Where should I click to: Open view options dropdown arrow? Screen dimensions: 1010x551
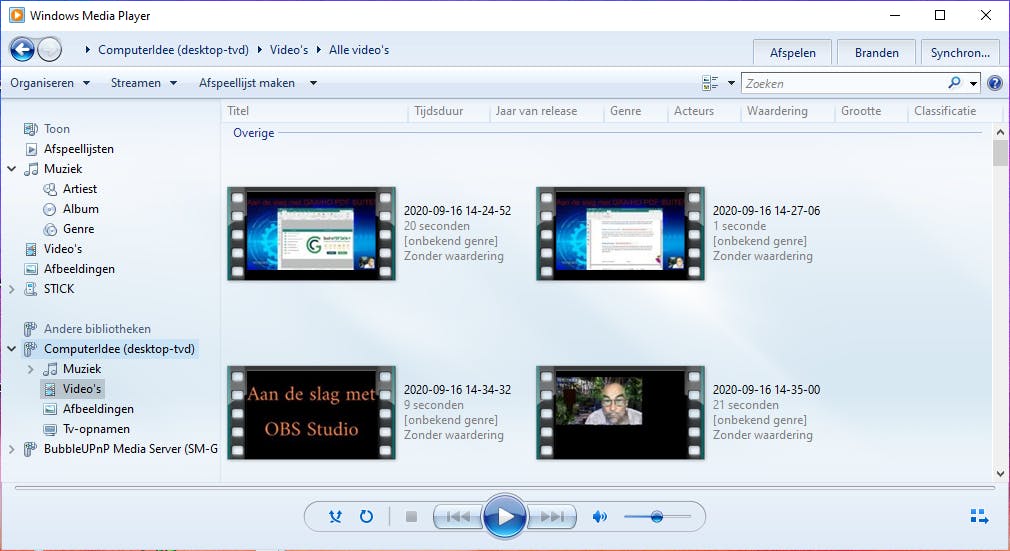tap(730, 82)
